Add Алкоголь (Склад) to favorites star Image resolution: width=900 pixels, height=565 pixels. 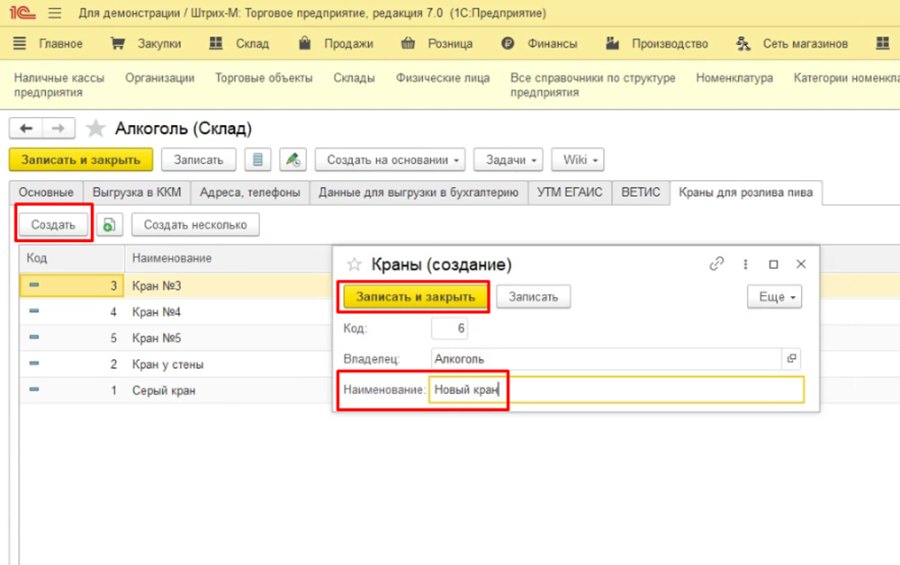pyautogui.click(x=95, y=128)
